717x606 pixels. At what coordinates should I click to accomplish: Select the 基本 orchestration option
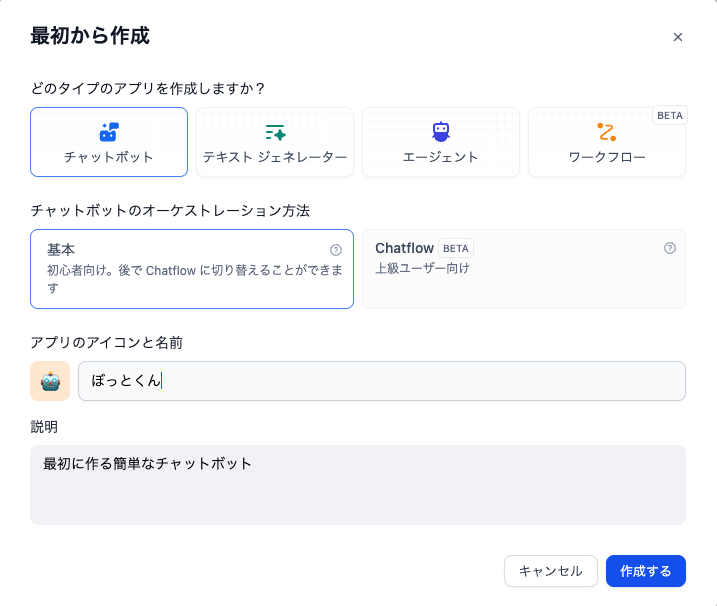(x=191, y=269)
